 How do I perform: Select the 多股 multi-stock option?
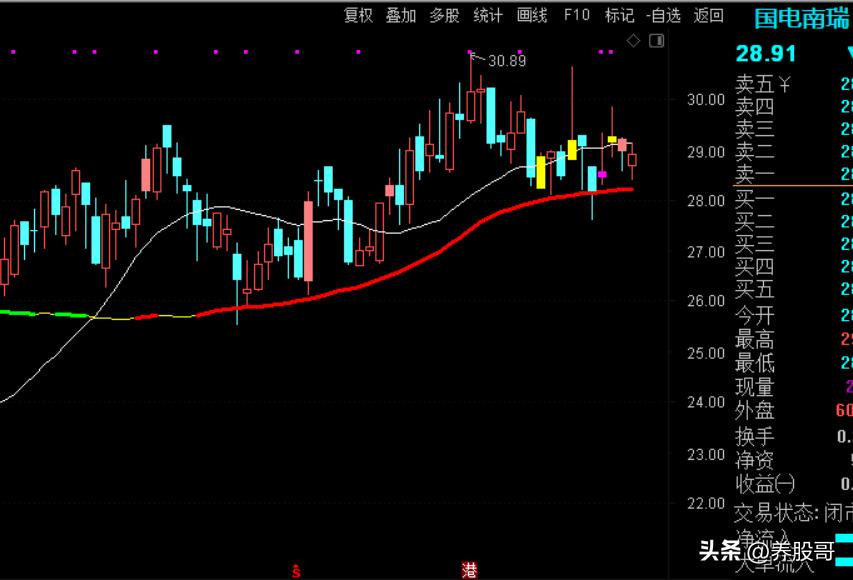click(444, 15)
